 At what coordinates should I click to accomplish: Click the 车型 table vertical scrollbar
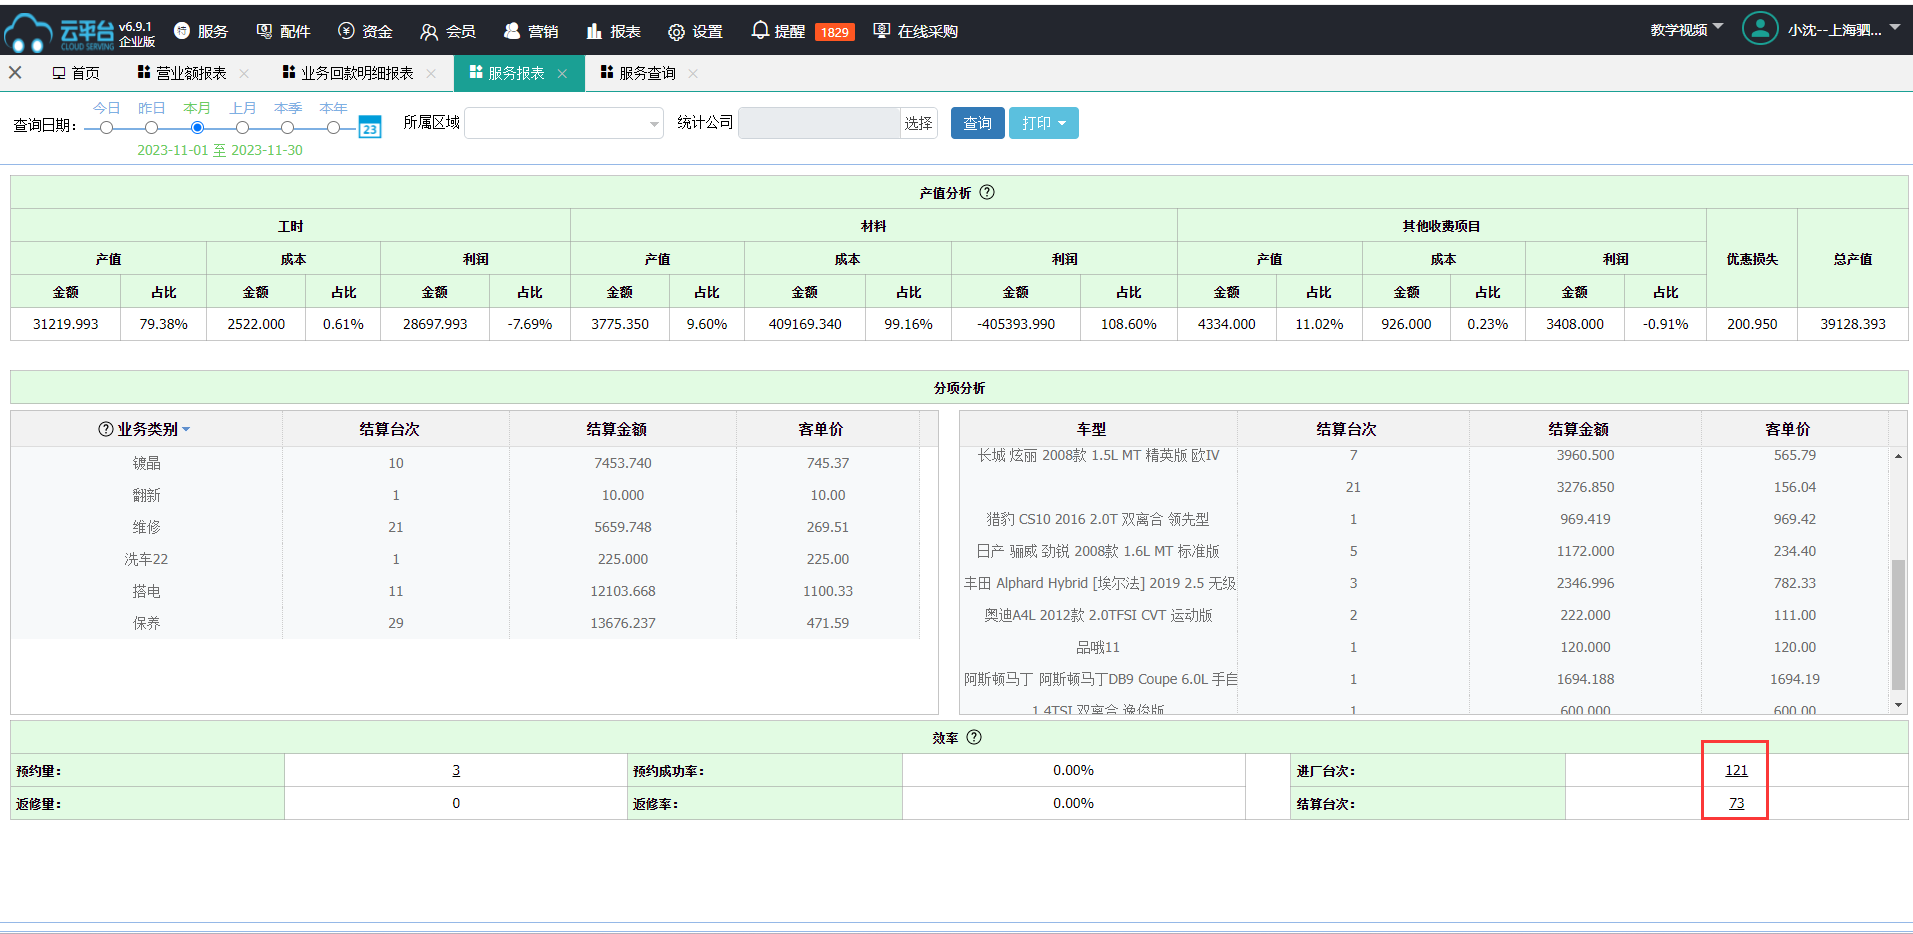click(1897, 624)
